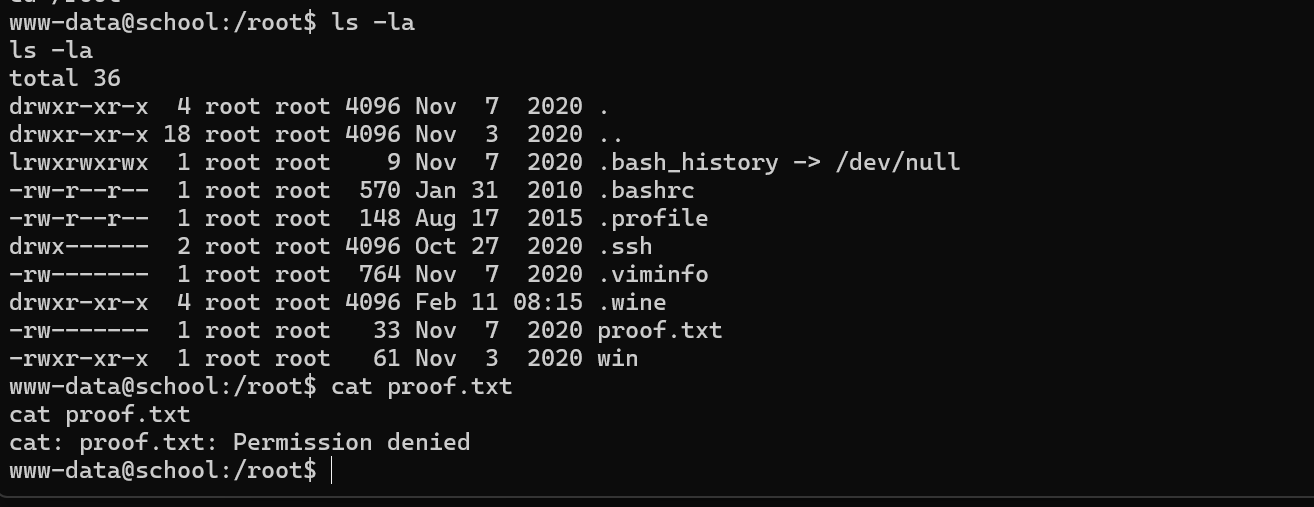Click the cursor at the last prompt
The width and height of the screenshot is (1314, 507).
click(x=331, y=470)
